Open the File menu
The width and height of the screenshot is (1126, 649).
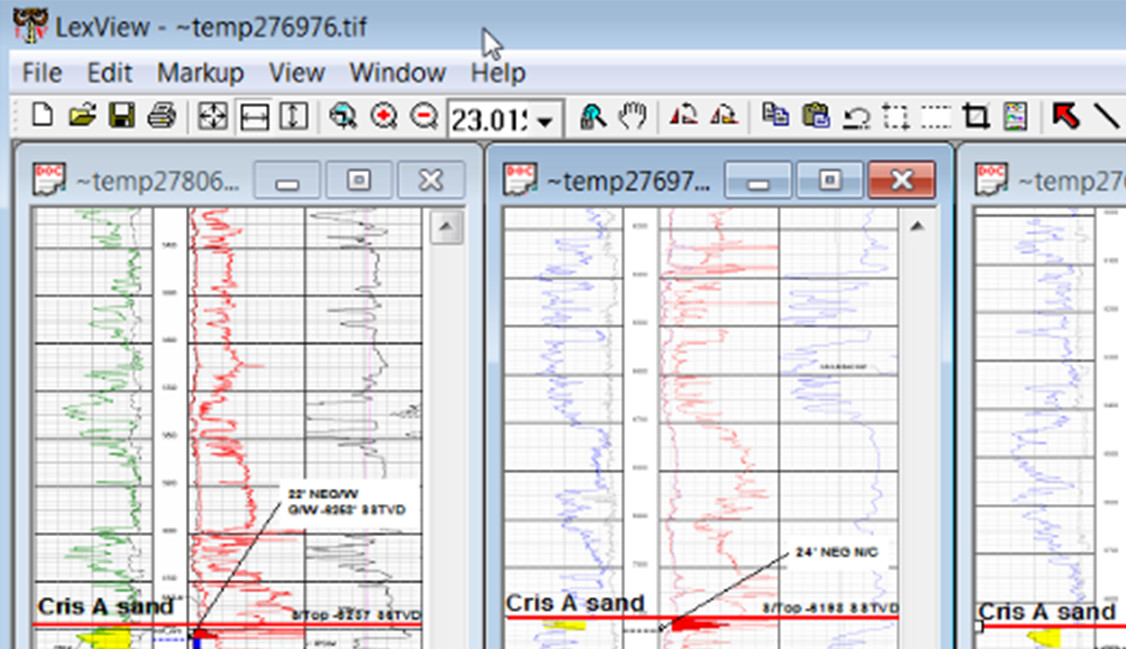click(x=41, y=73)
